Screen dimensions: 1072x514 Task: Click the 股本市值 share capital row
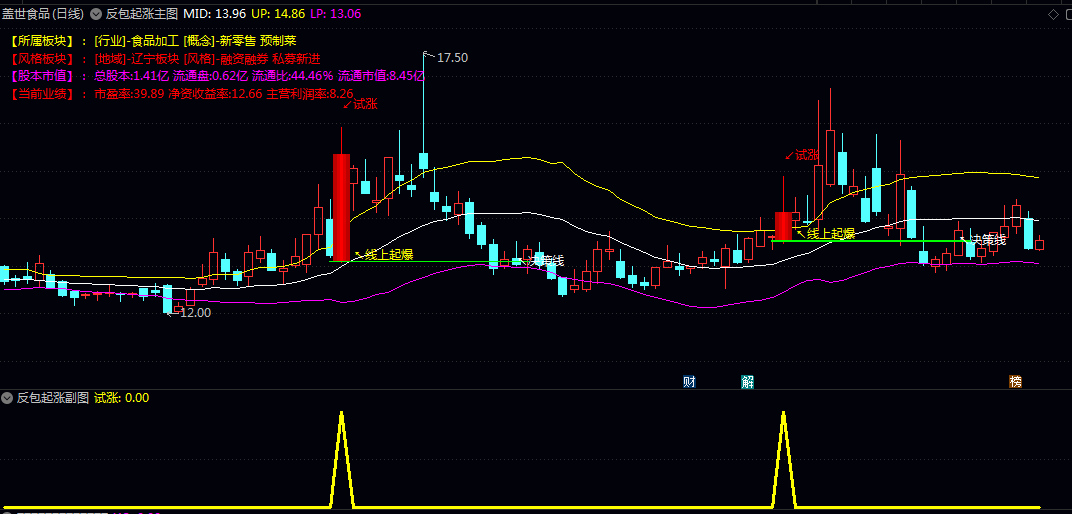[x=217, y=76]
